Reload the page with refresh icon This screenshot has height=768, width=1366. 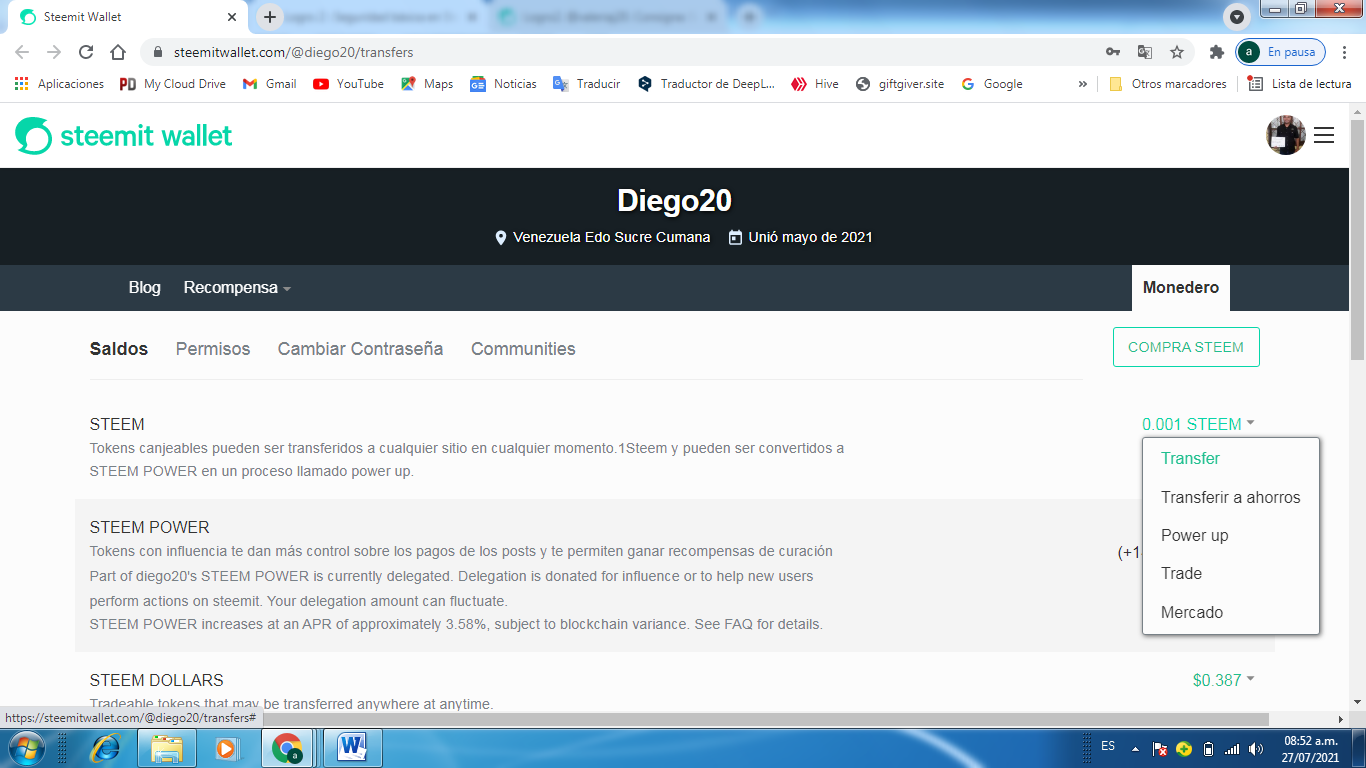86,52
